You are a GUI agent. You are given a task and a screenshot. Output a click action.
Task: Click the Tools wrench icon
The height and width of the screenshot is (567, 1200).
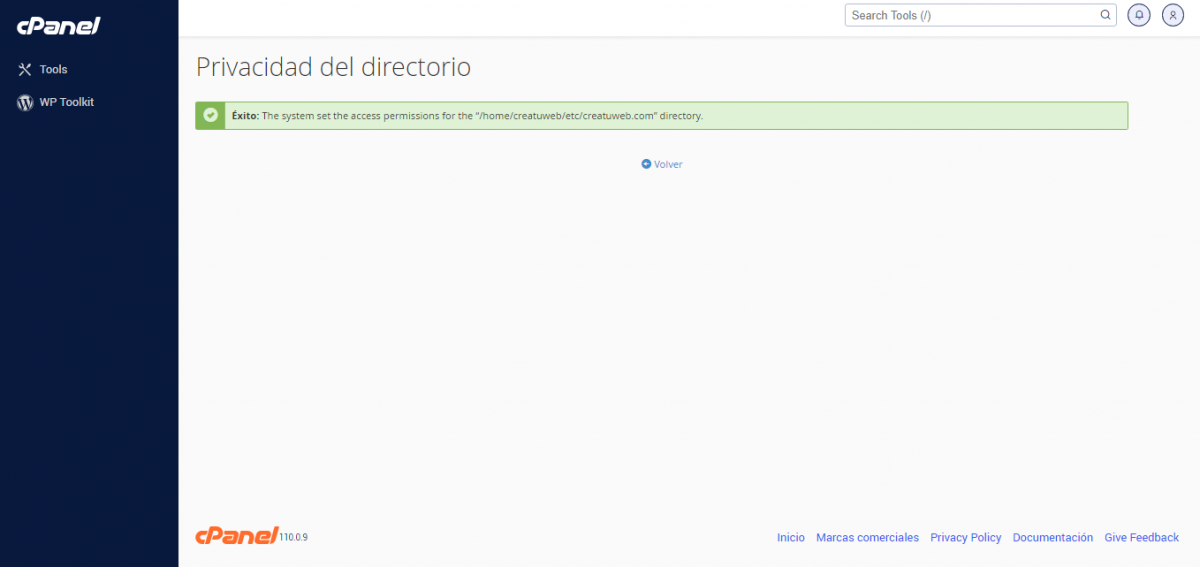25,70
